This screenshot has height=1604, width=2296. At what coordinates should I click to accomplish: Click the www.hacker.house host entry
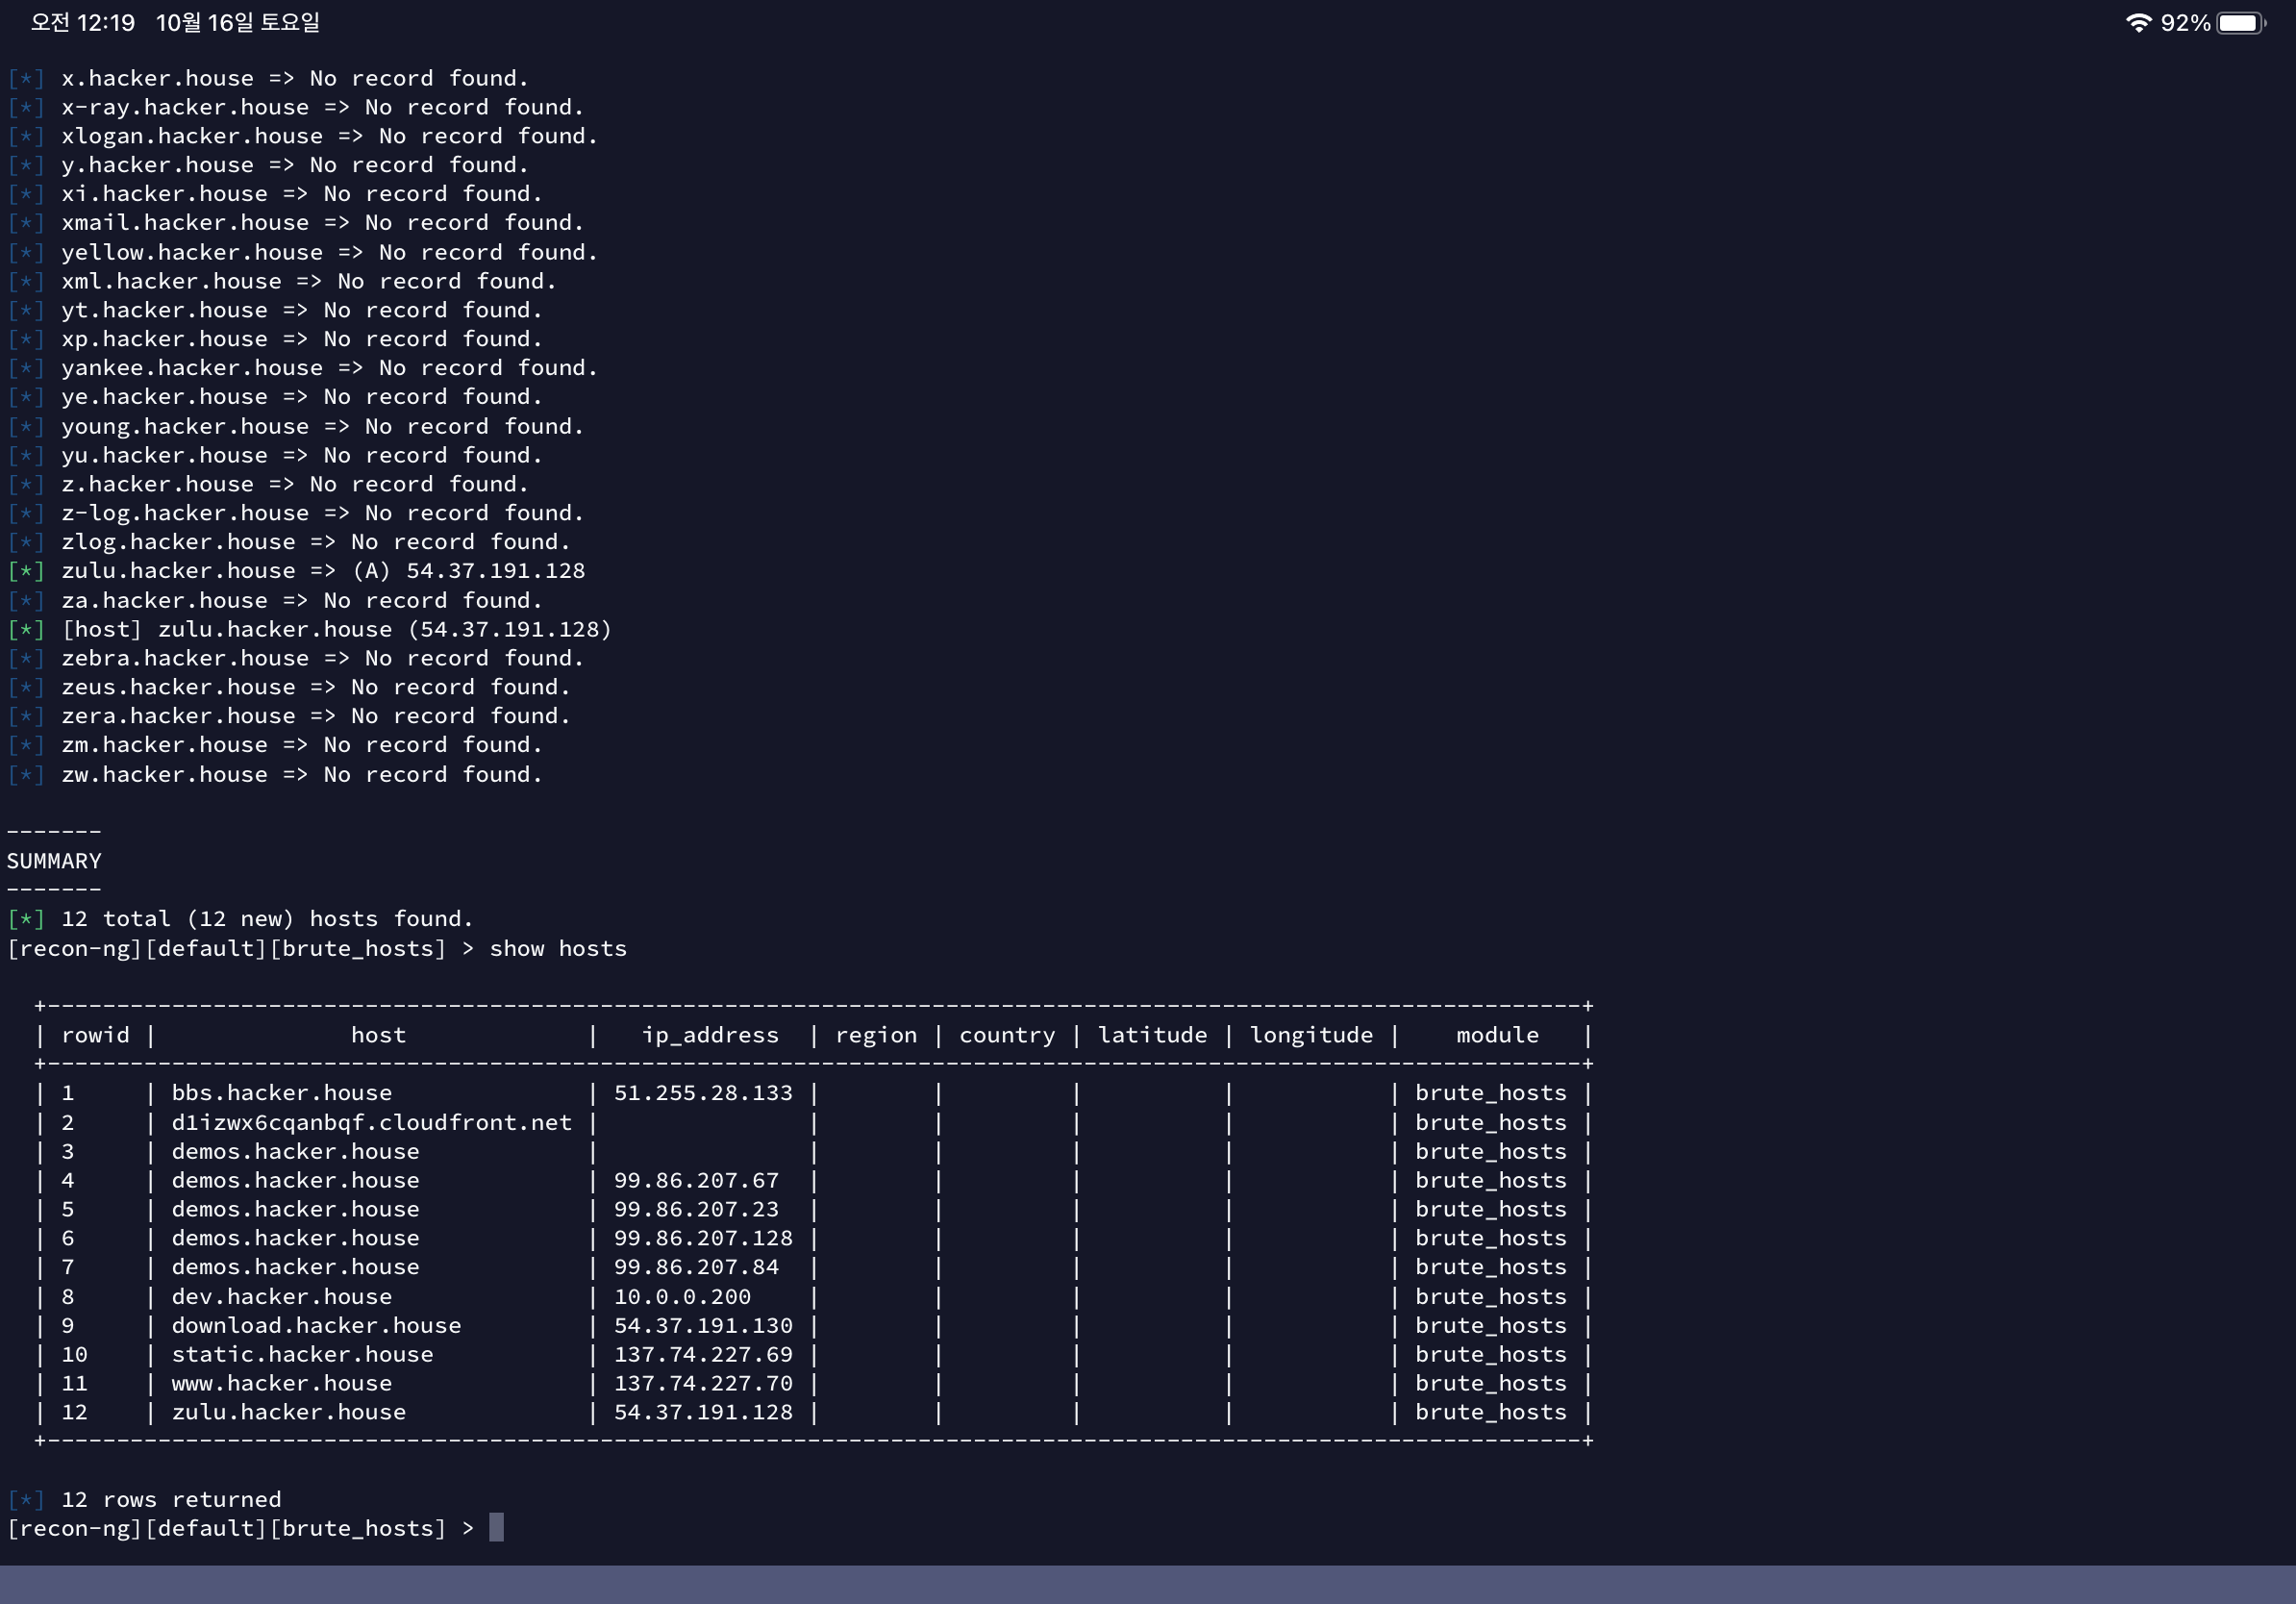(281, 1383)
